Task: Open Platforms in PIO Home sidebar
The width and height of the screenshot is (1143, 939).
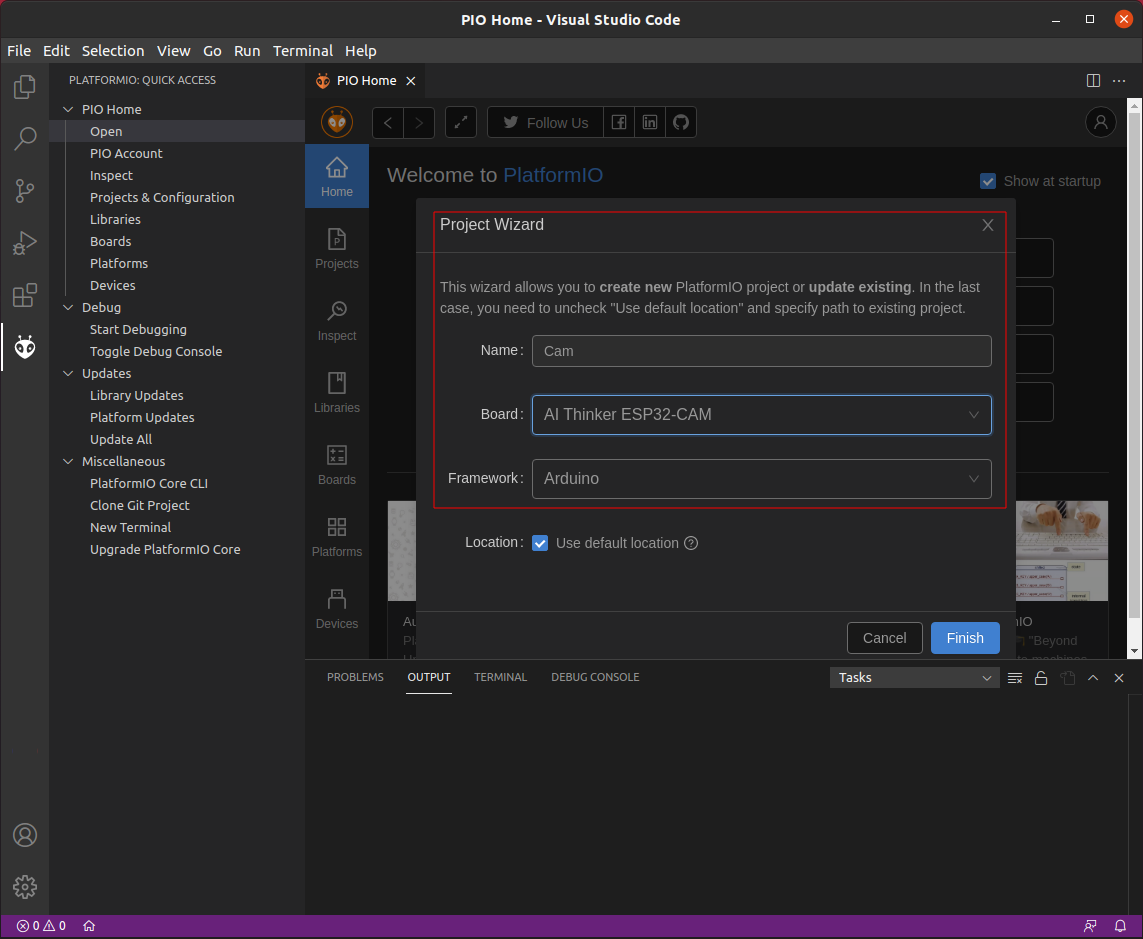Action: (337, 537)
